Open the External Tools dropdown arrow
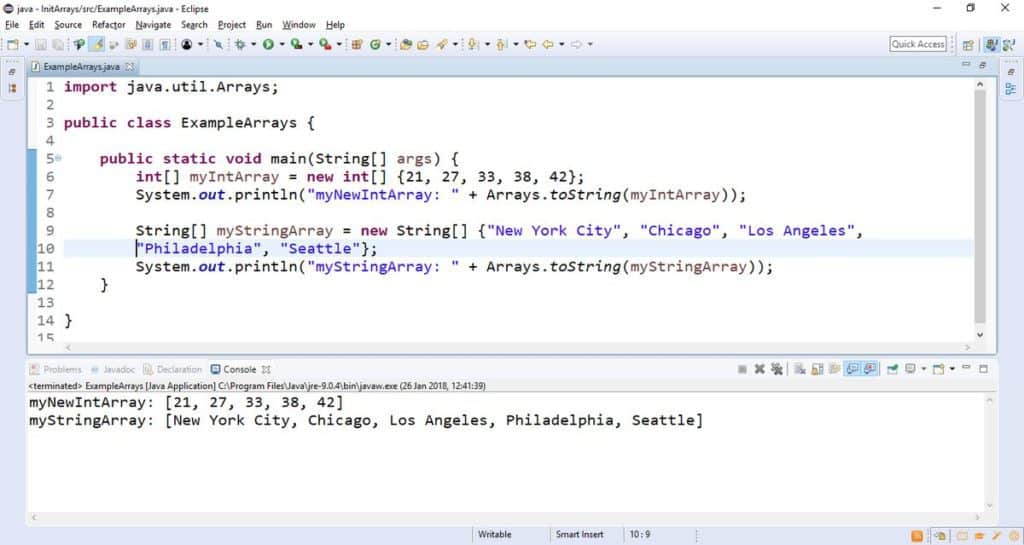This screenshot has height=545, width=1024. coord(339,44)
